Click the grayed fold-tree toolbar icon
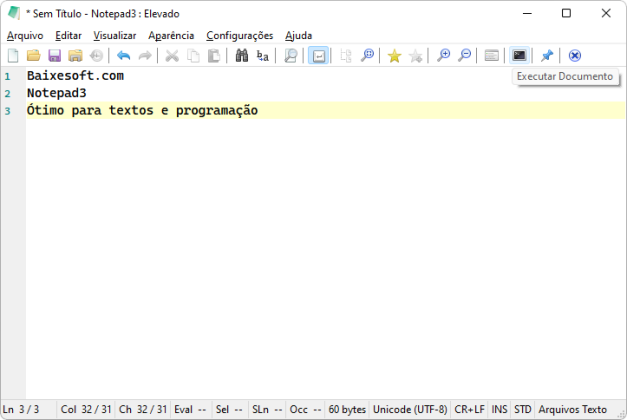Image resolution: width=627 pixels, height=420 pixels. tap(346, 56)
